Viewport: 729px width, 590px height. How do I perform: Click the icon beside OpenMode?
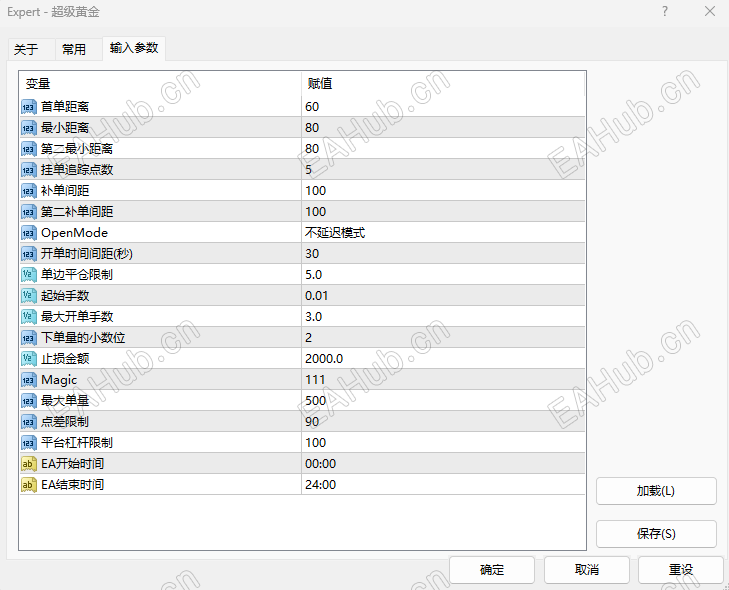click(x=28, y=233)
